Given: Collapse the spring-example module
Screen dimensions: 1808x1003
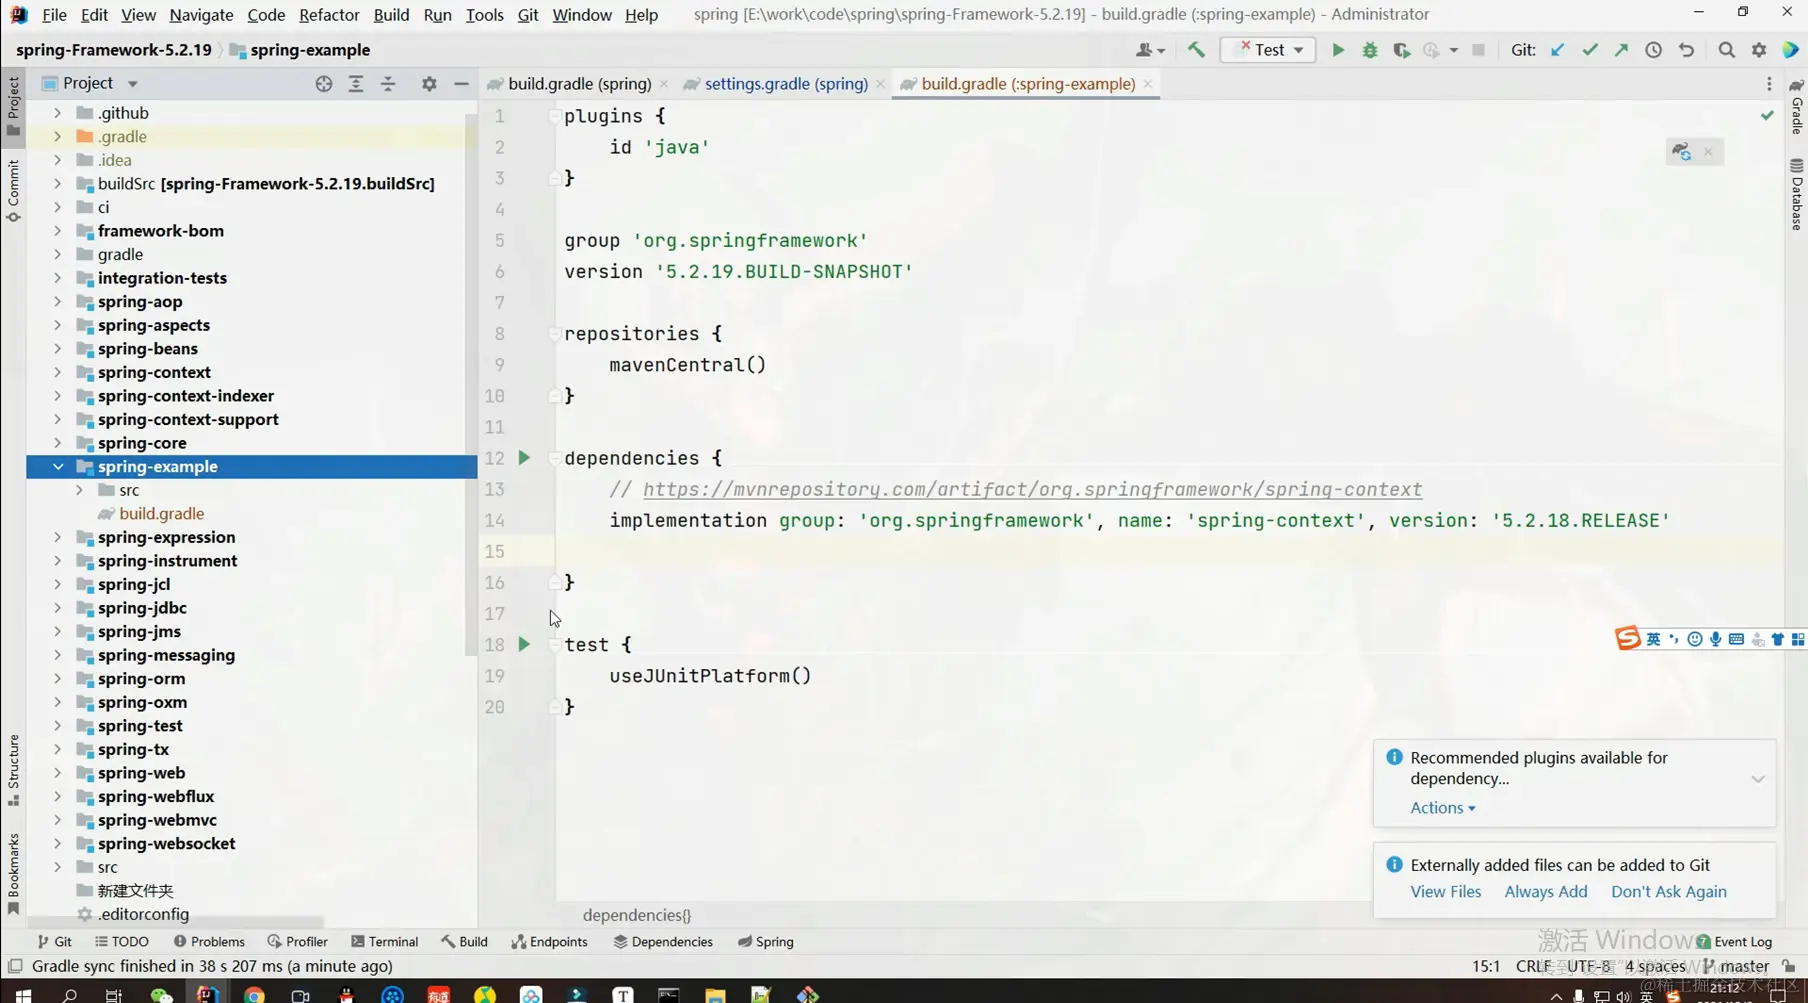Looking at the screenshot, I should (x=57, y=467).
